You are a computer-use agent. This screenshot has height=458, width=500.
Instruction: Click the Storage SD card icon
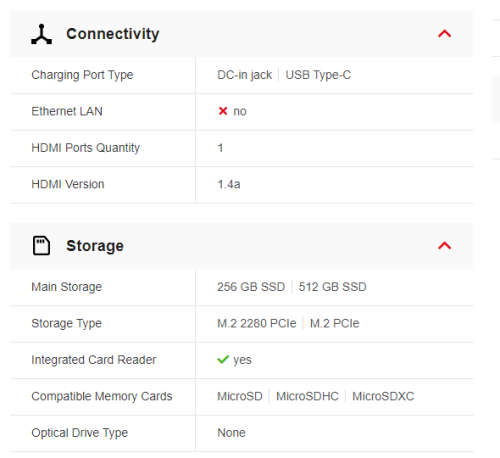coord(41,246)
